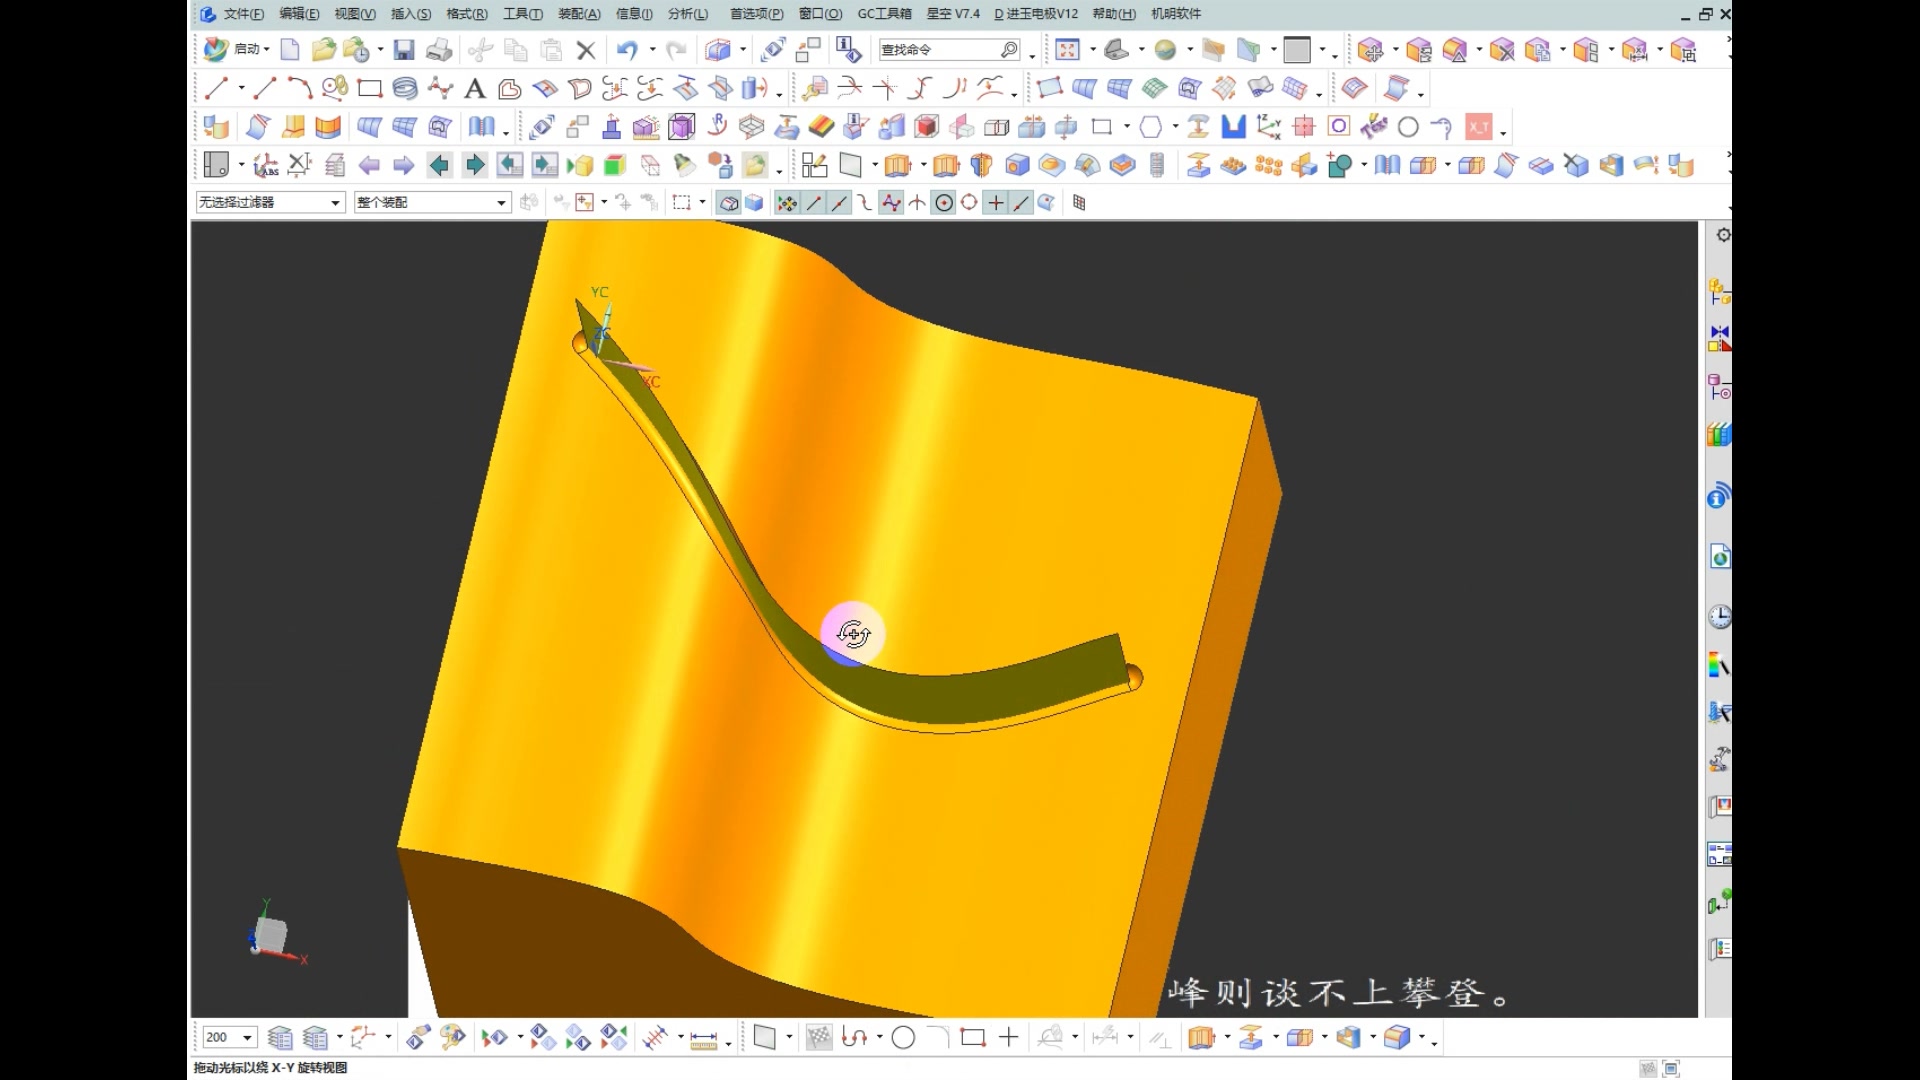Select the Text (A) tool

475,89
